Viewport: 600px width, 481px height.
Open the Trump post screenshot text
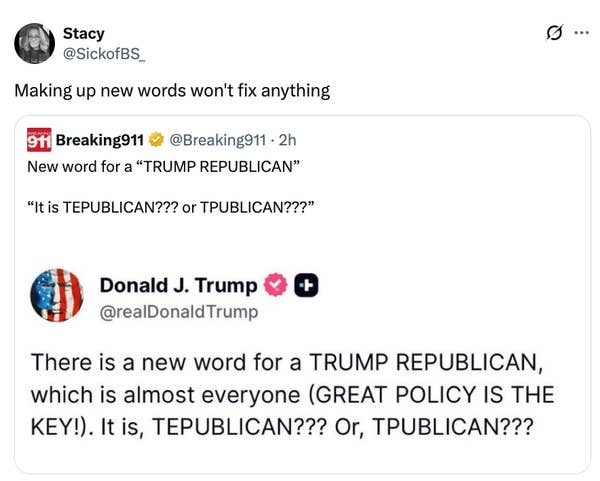pyautogui.click(x=292, y=393)
